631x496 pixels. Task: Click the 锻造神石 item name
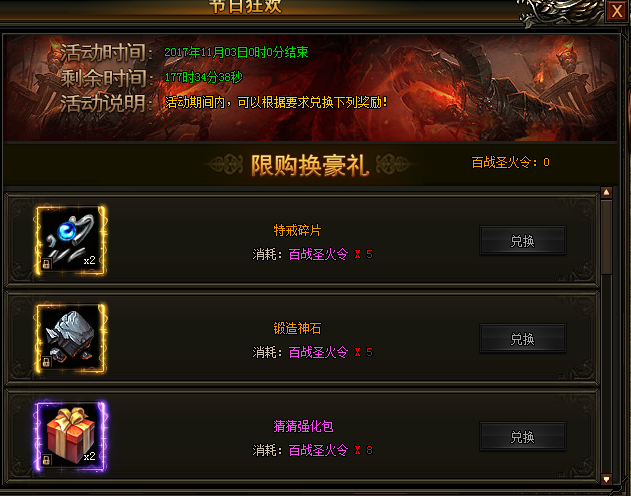pyautogui.click(x=297, y=329)
